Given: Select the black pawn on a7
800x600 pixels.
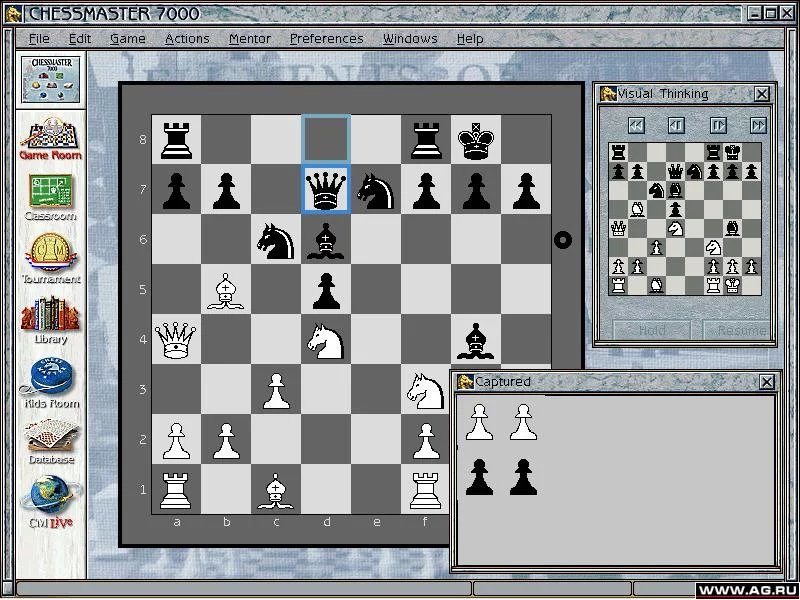Looking at the screenshot, I should tap(176, 189).
